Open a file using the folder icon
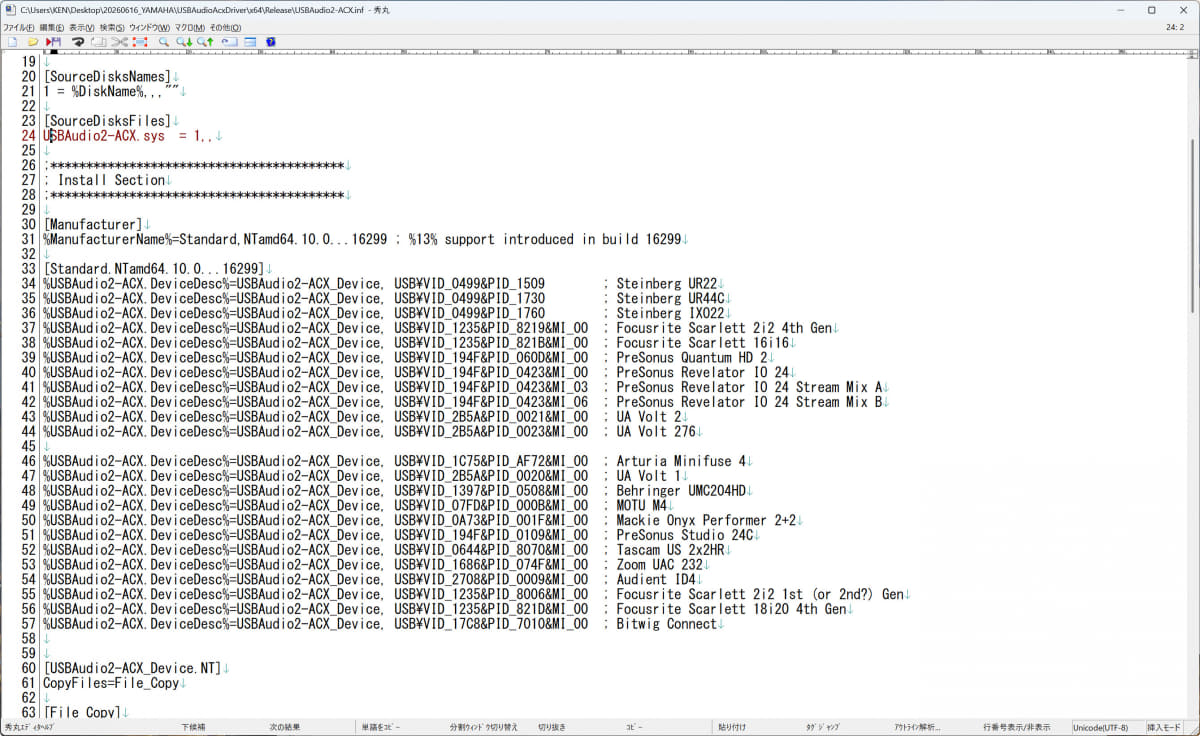 point(32,42)
